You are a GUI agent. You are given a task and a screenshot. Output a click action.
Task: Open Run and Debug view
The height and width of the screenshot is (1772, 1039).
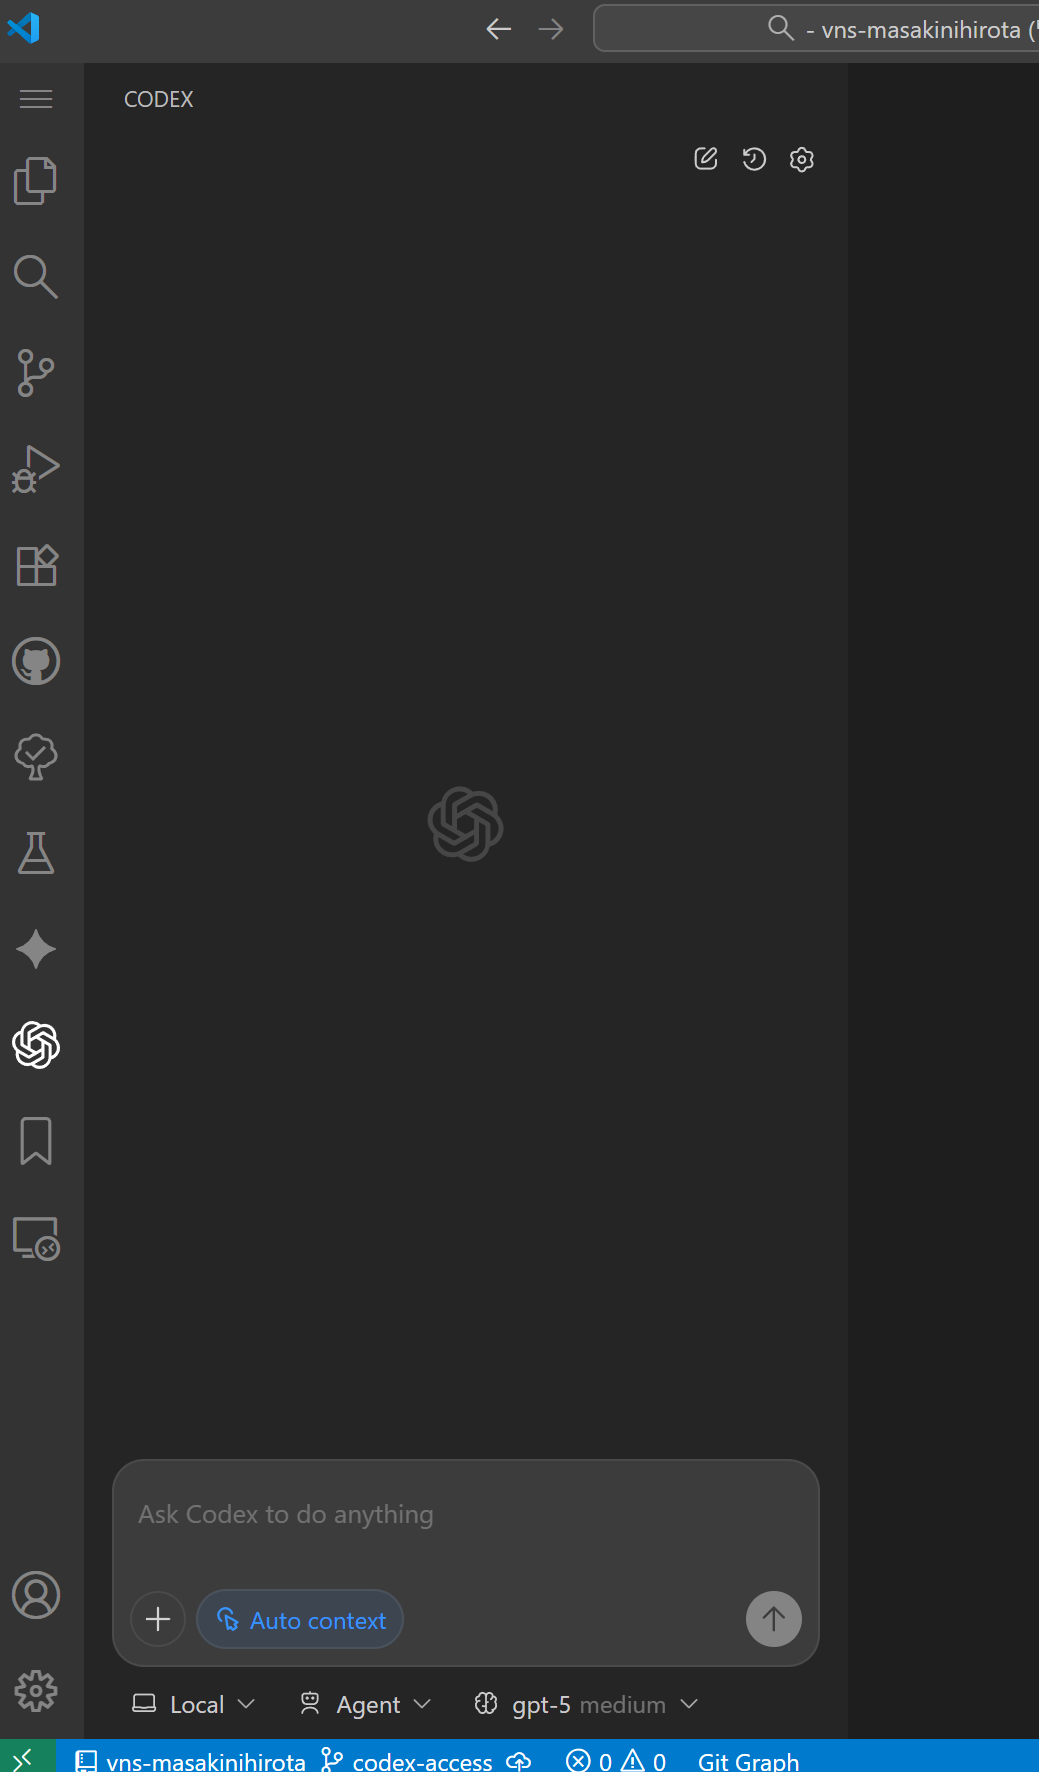point(36,469)
